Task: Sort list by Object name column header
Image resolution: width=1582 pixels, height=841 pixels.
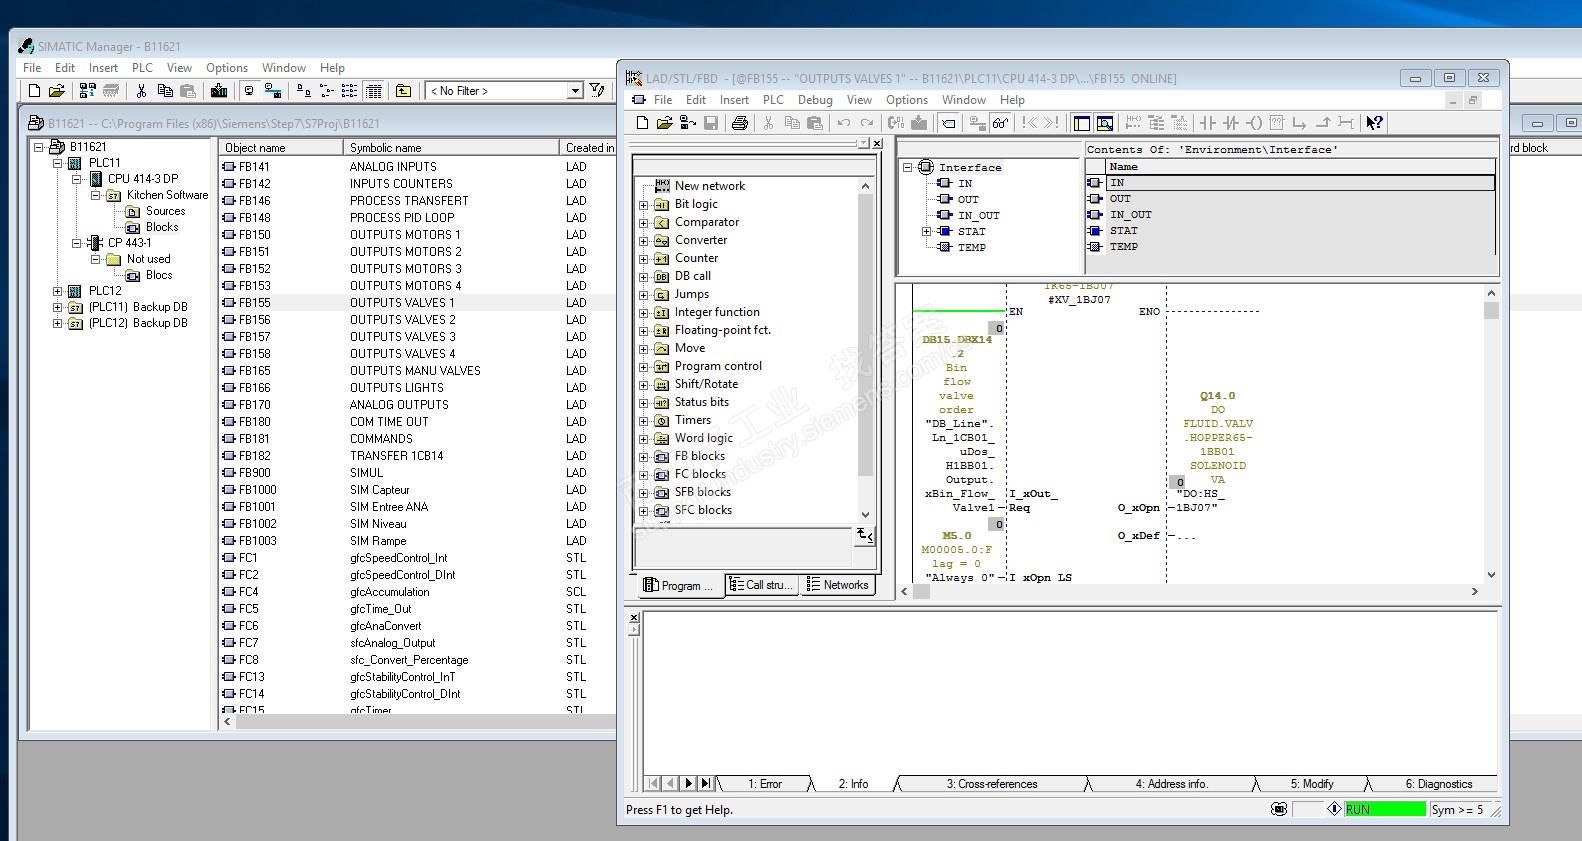Action: [x=280, y=147]
